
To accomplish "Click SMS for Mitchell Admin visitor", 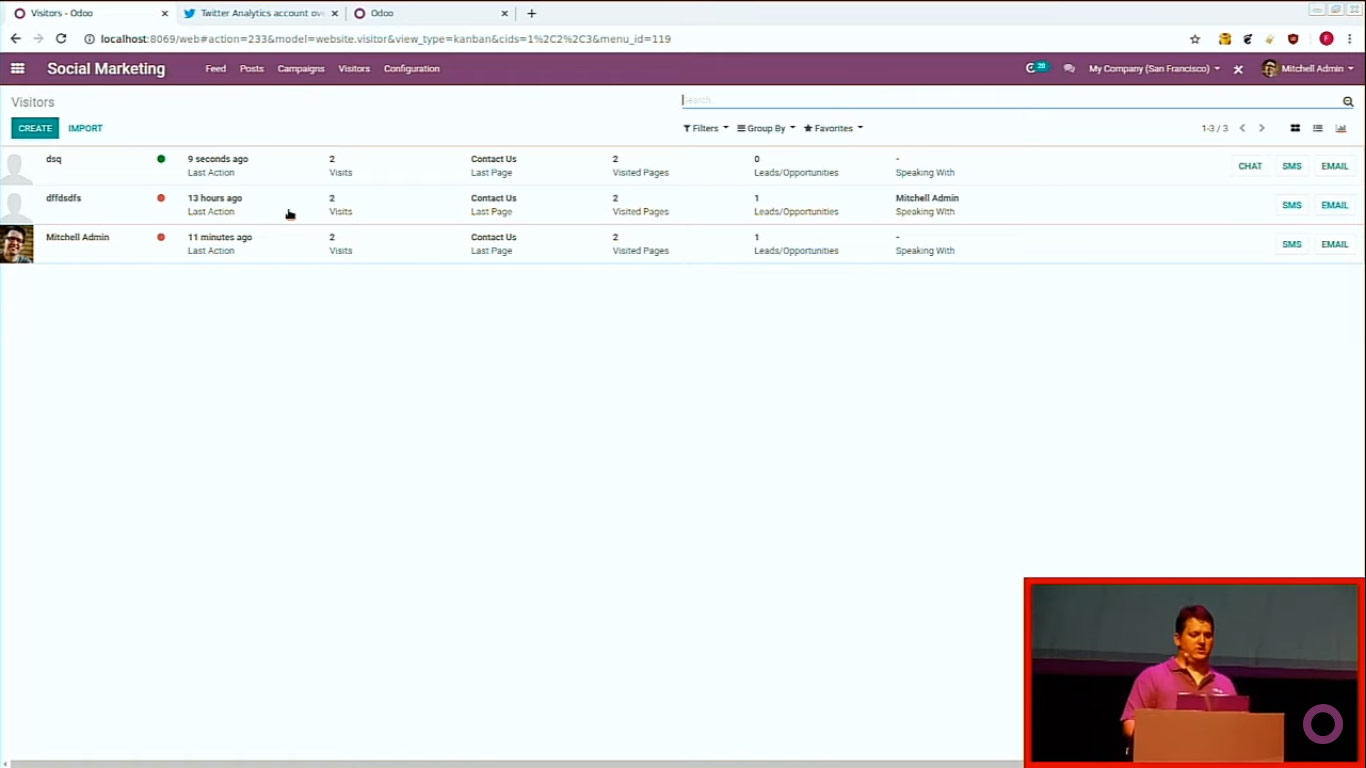I will pos(1292,244).
